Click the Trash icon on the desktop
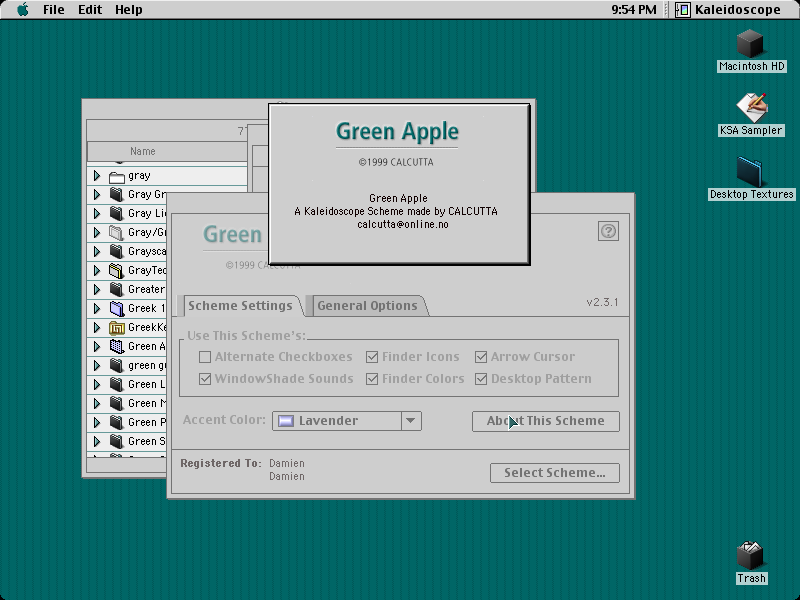800x600 pixels. click(x=750, y=555)
